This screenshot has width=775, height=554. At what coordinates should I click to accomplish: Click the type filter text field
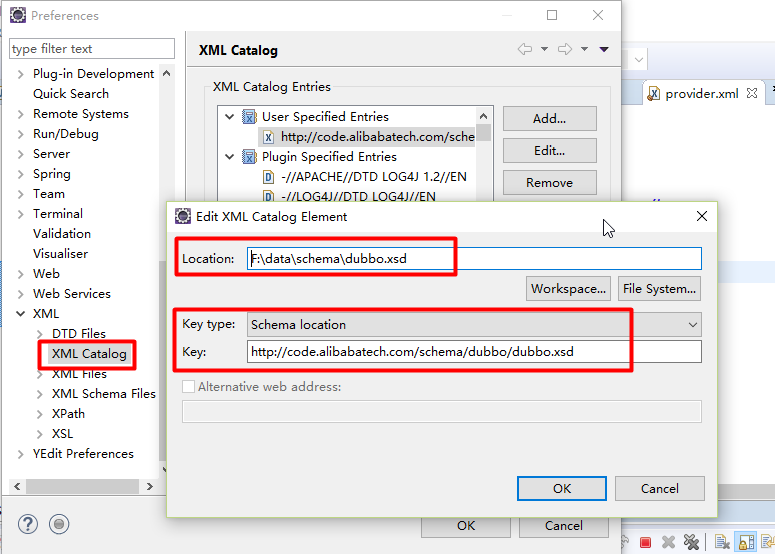pyautogui.click(x=92, y=49)
